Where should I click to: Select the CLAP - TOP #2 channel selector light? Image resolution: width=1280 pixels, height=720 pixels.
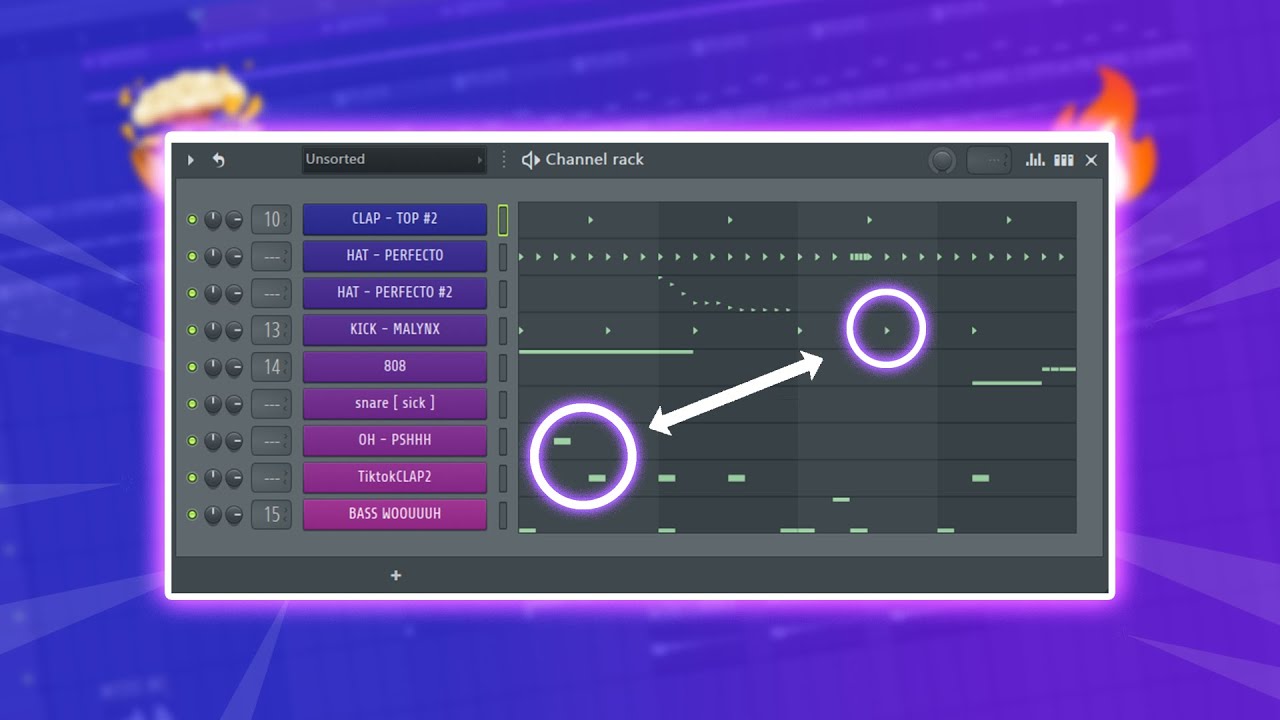point(504,220)
